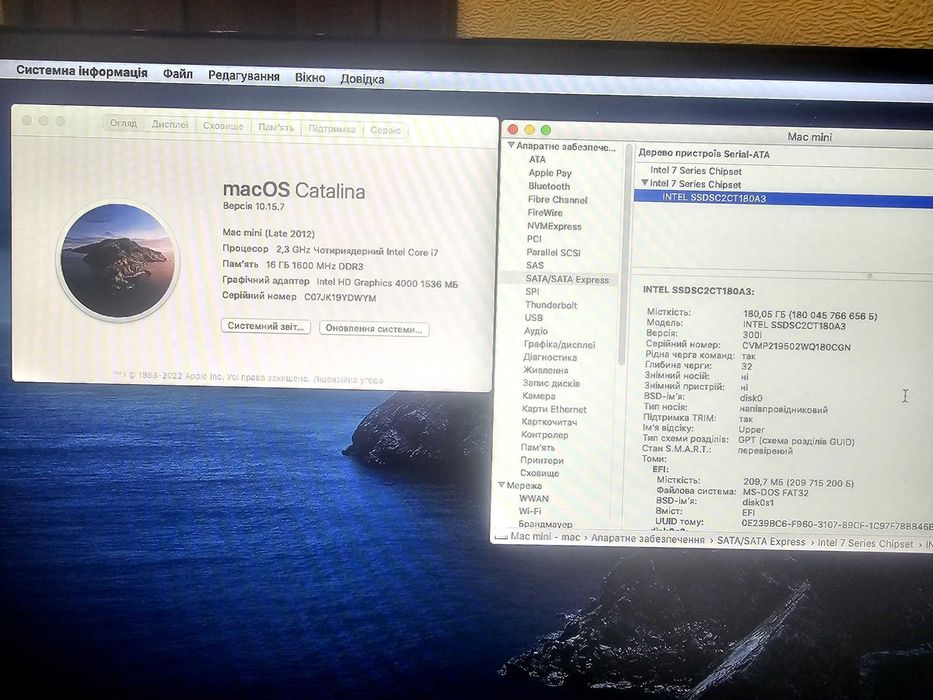Open the Системна інформація app menu
This screenshot has height=700, width=933.
[82, 71]
